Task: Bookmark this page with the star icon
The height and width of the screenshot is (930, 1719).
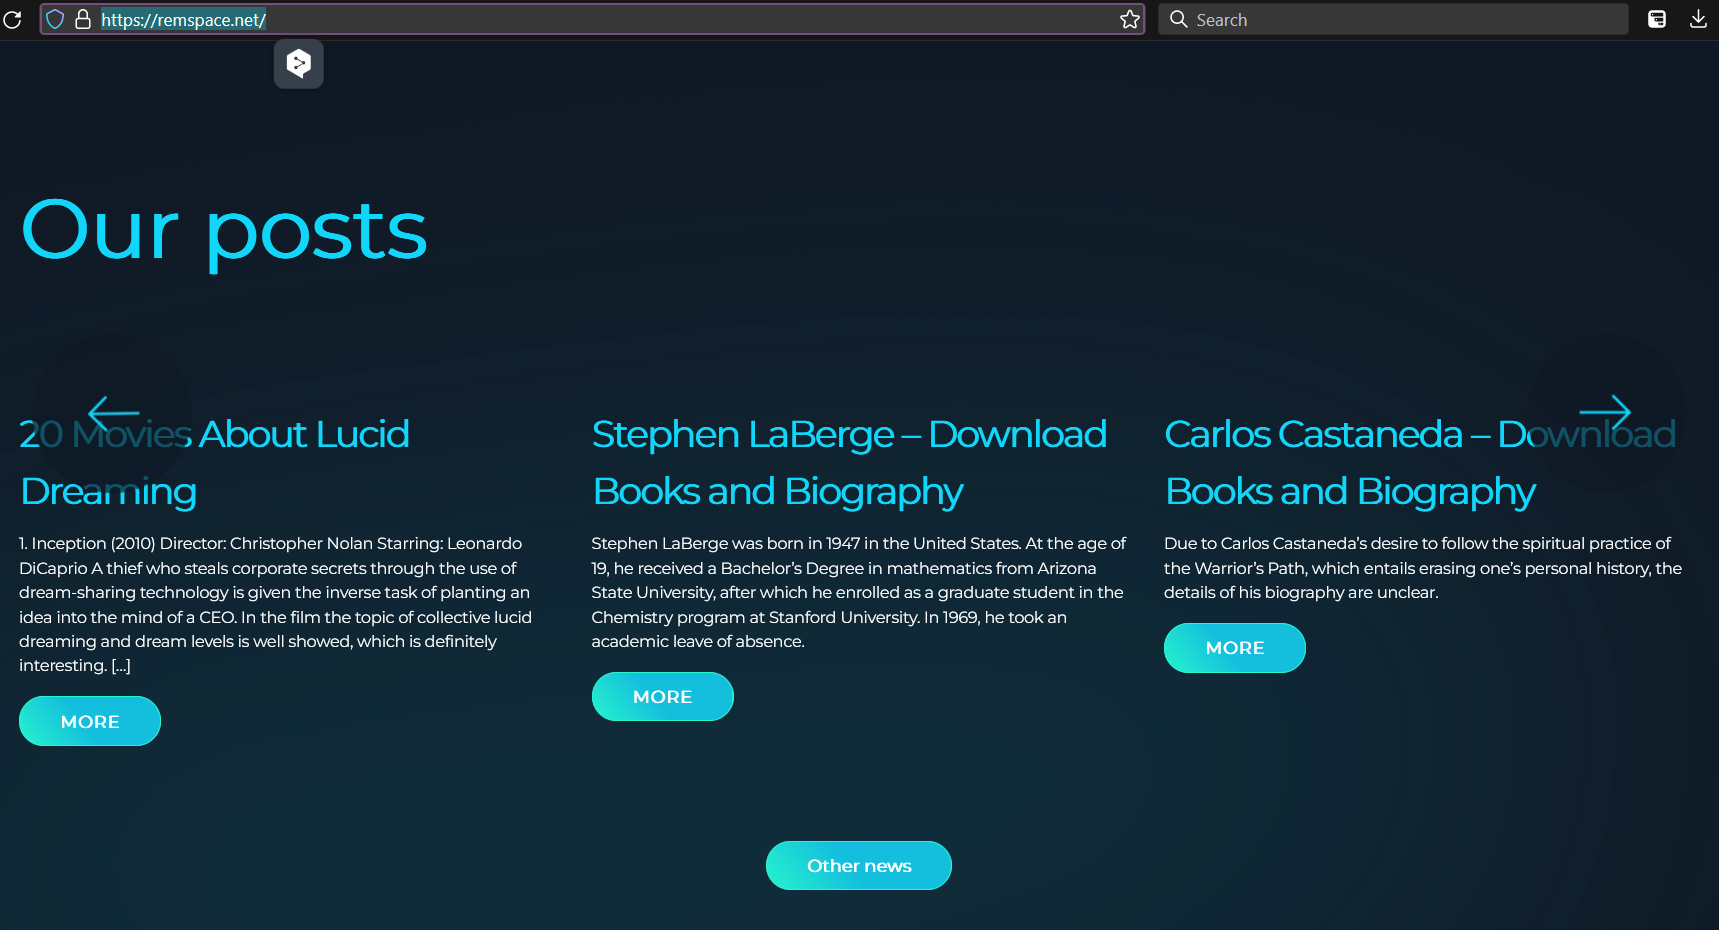Action: pyautogui.click(x=1129, y=19)
